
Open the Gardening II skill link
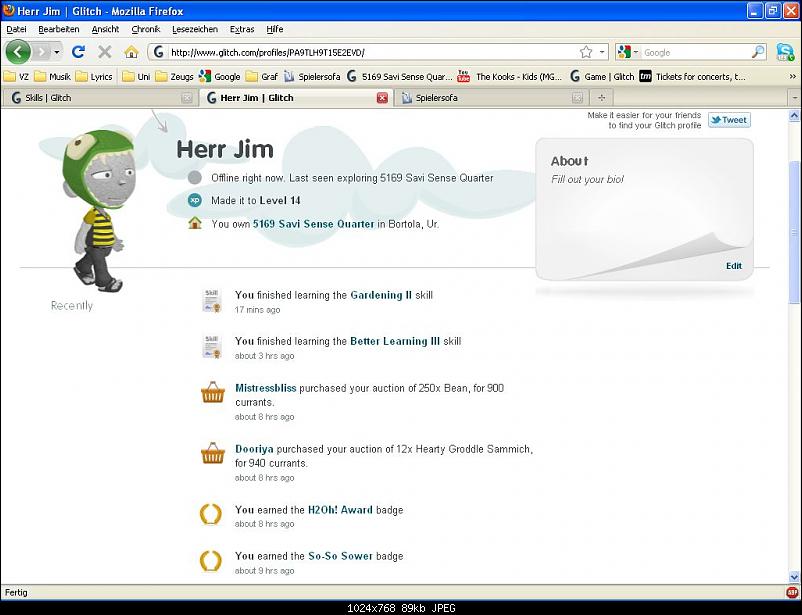click(380, 295)
